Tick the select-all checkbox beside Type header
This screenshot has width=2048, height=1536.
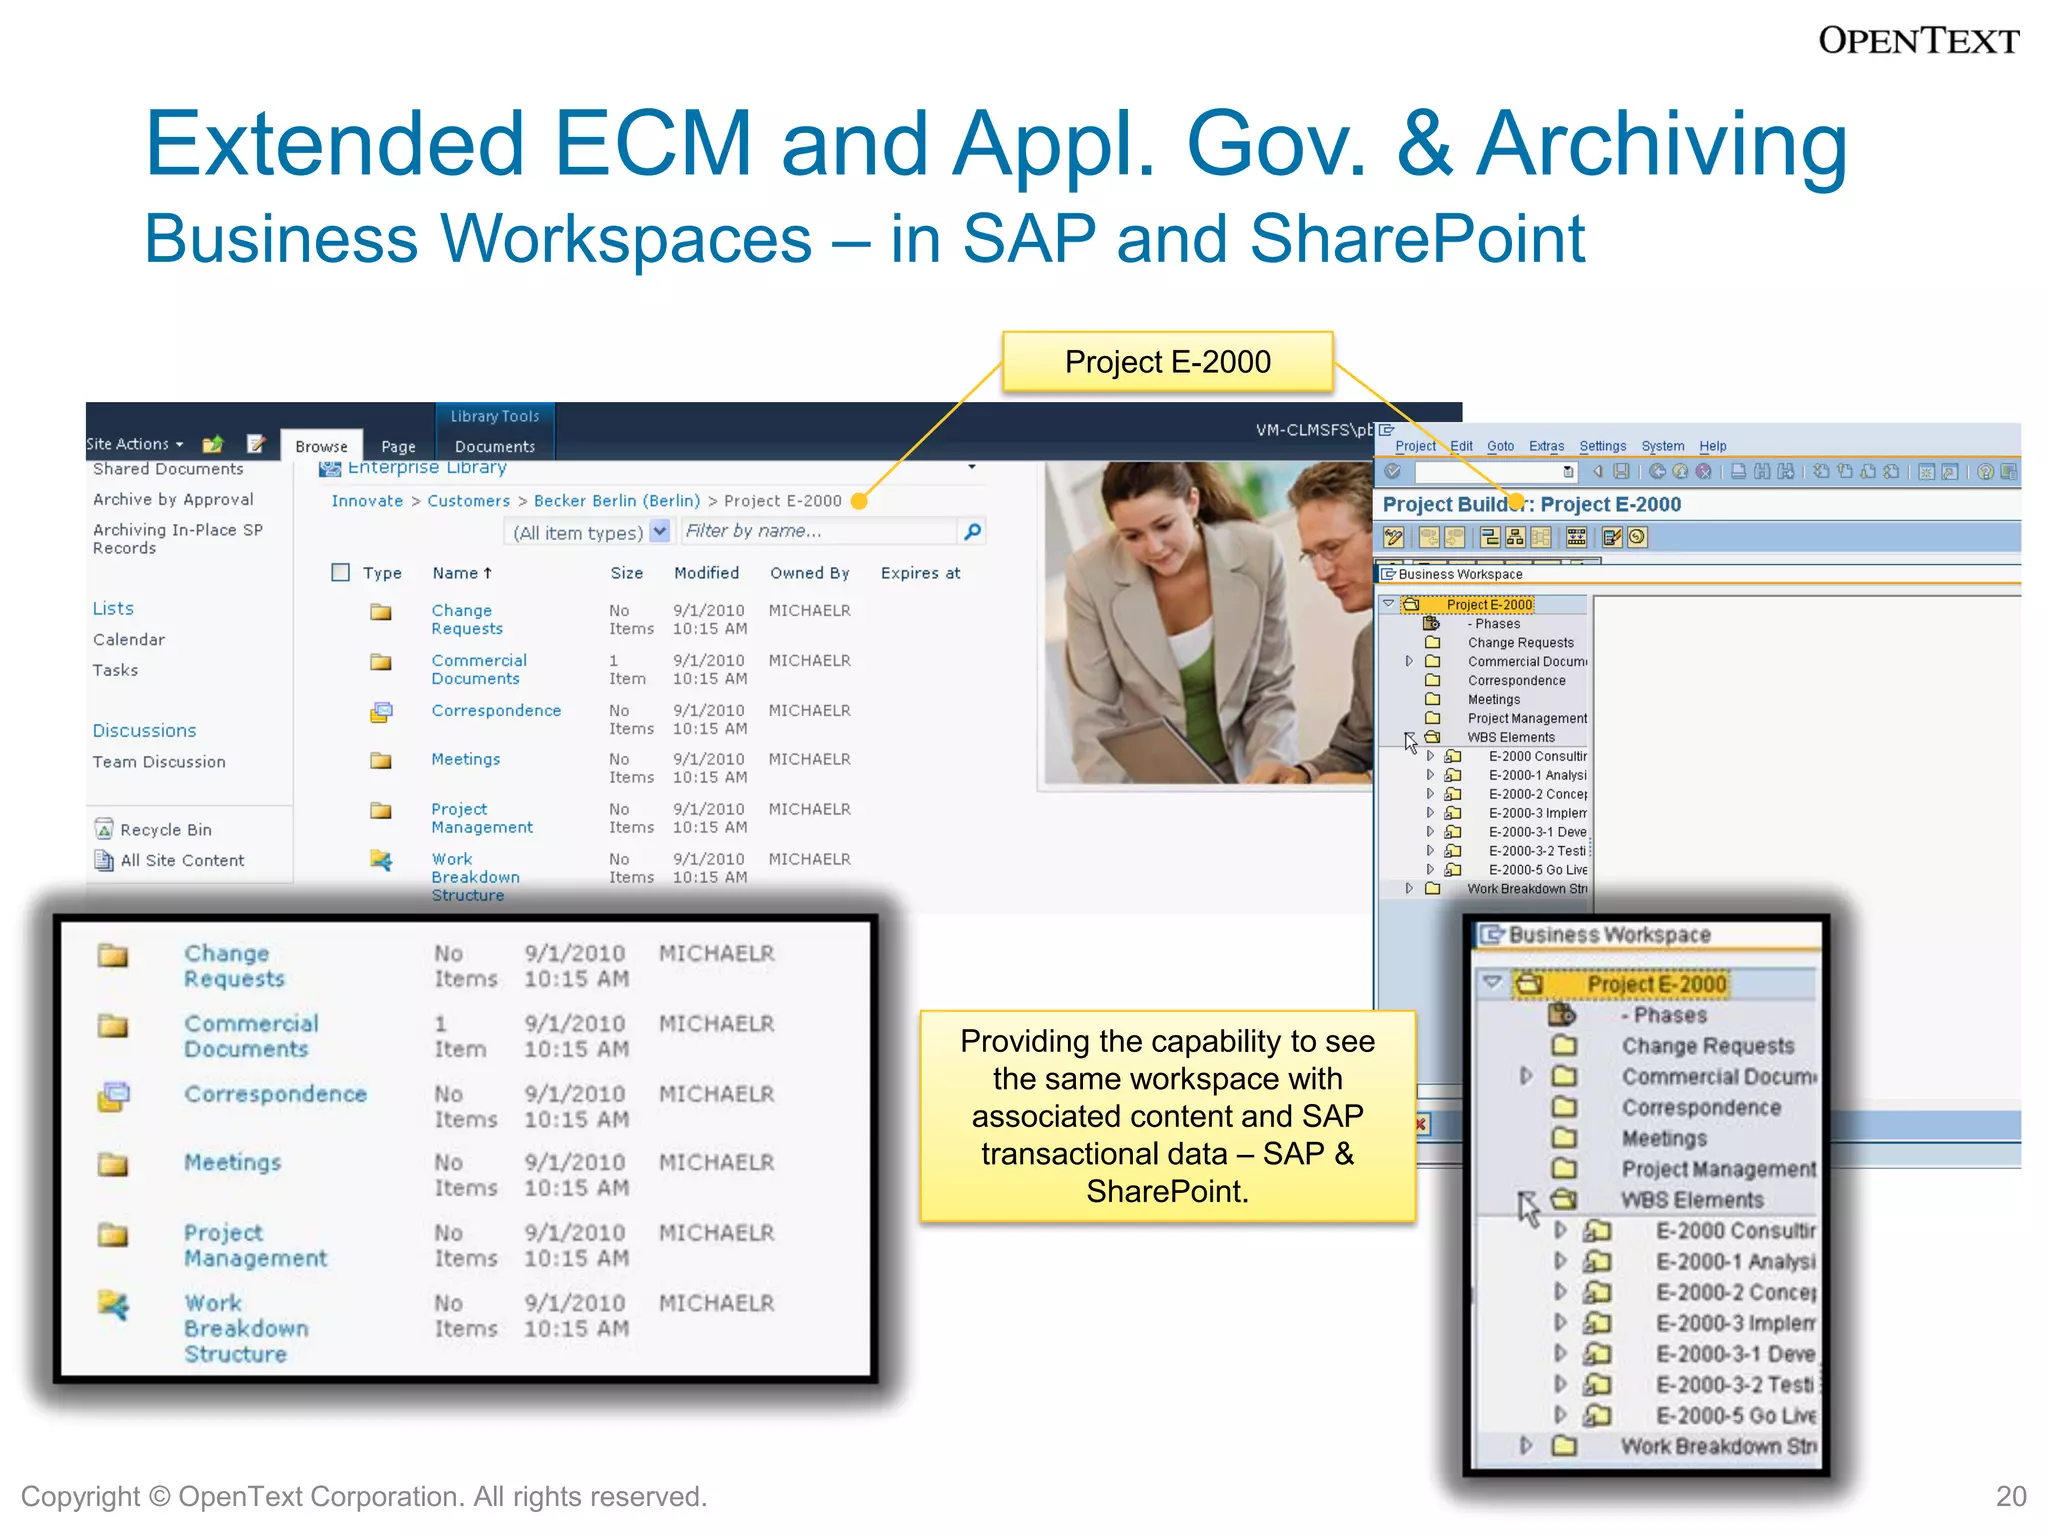pos(341,572)
